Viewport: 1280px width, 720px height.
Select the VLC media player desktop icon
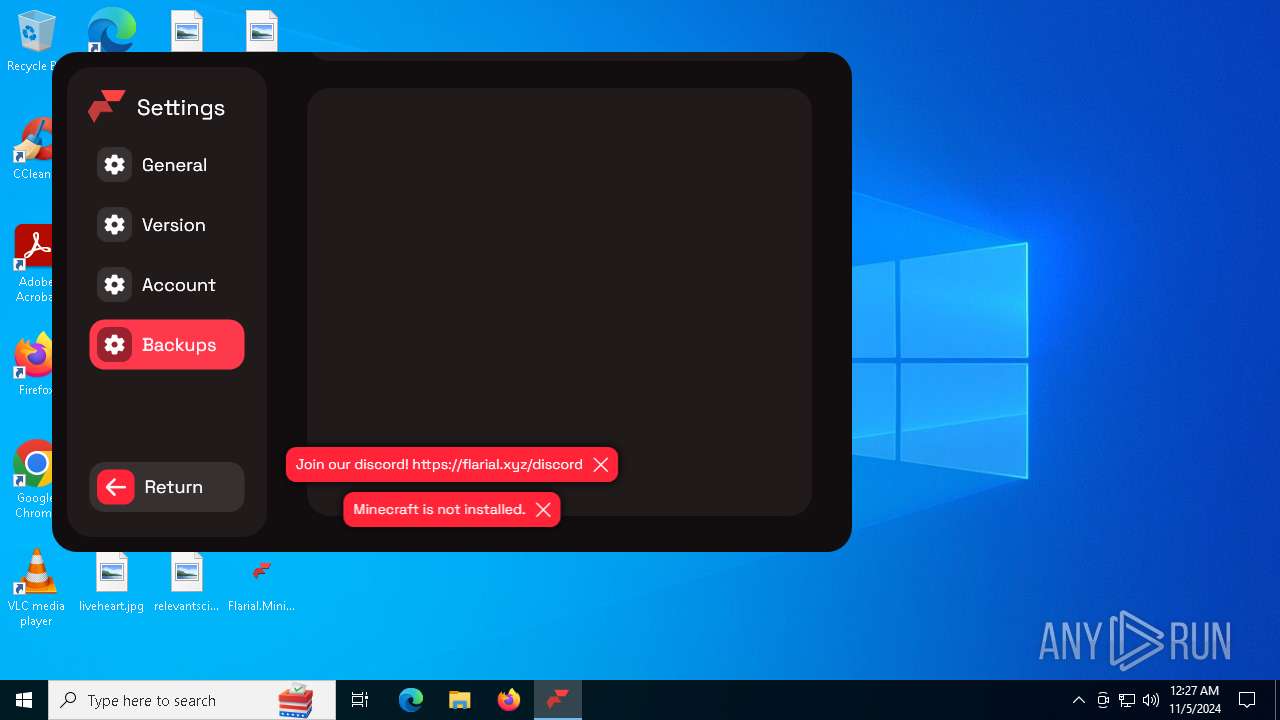click(36, 589)
